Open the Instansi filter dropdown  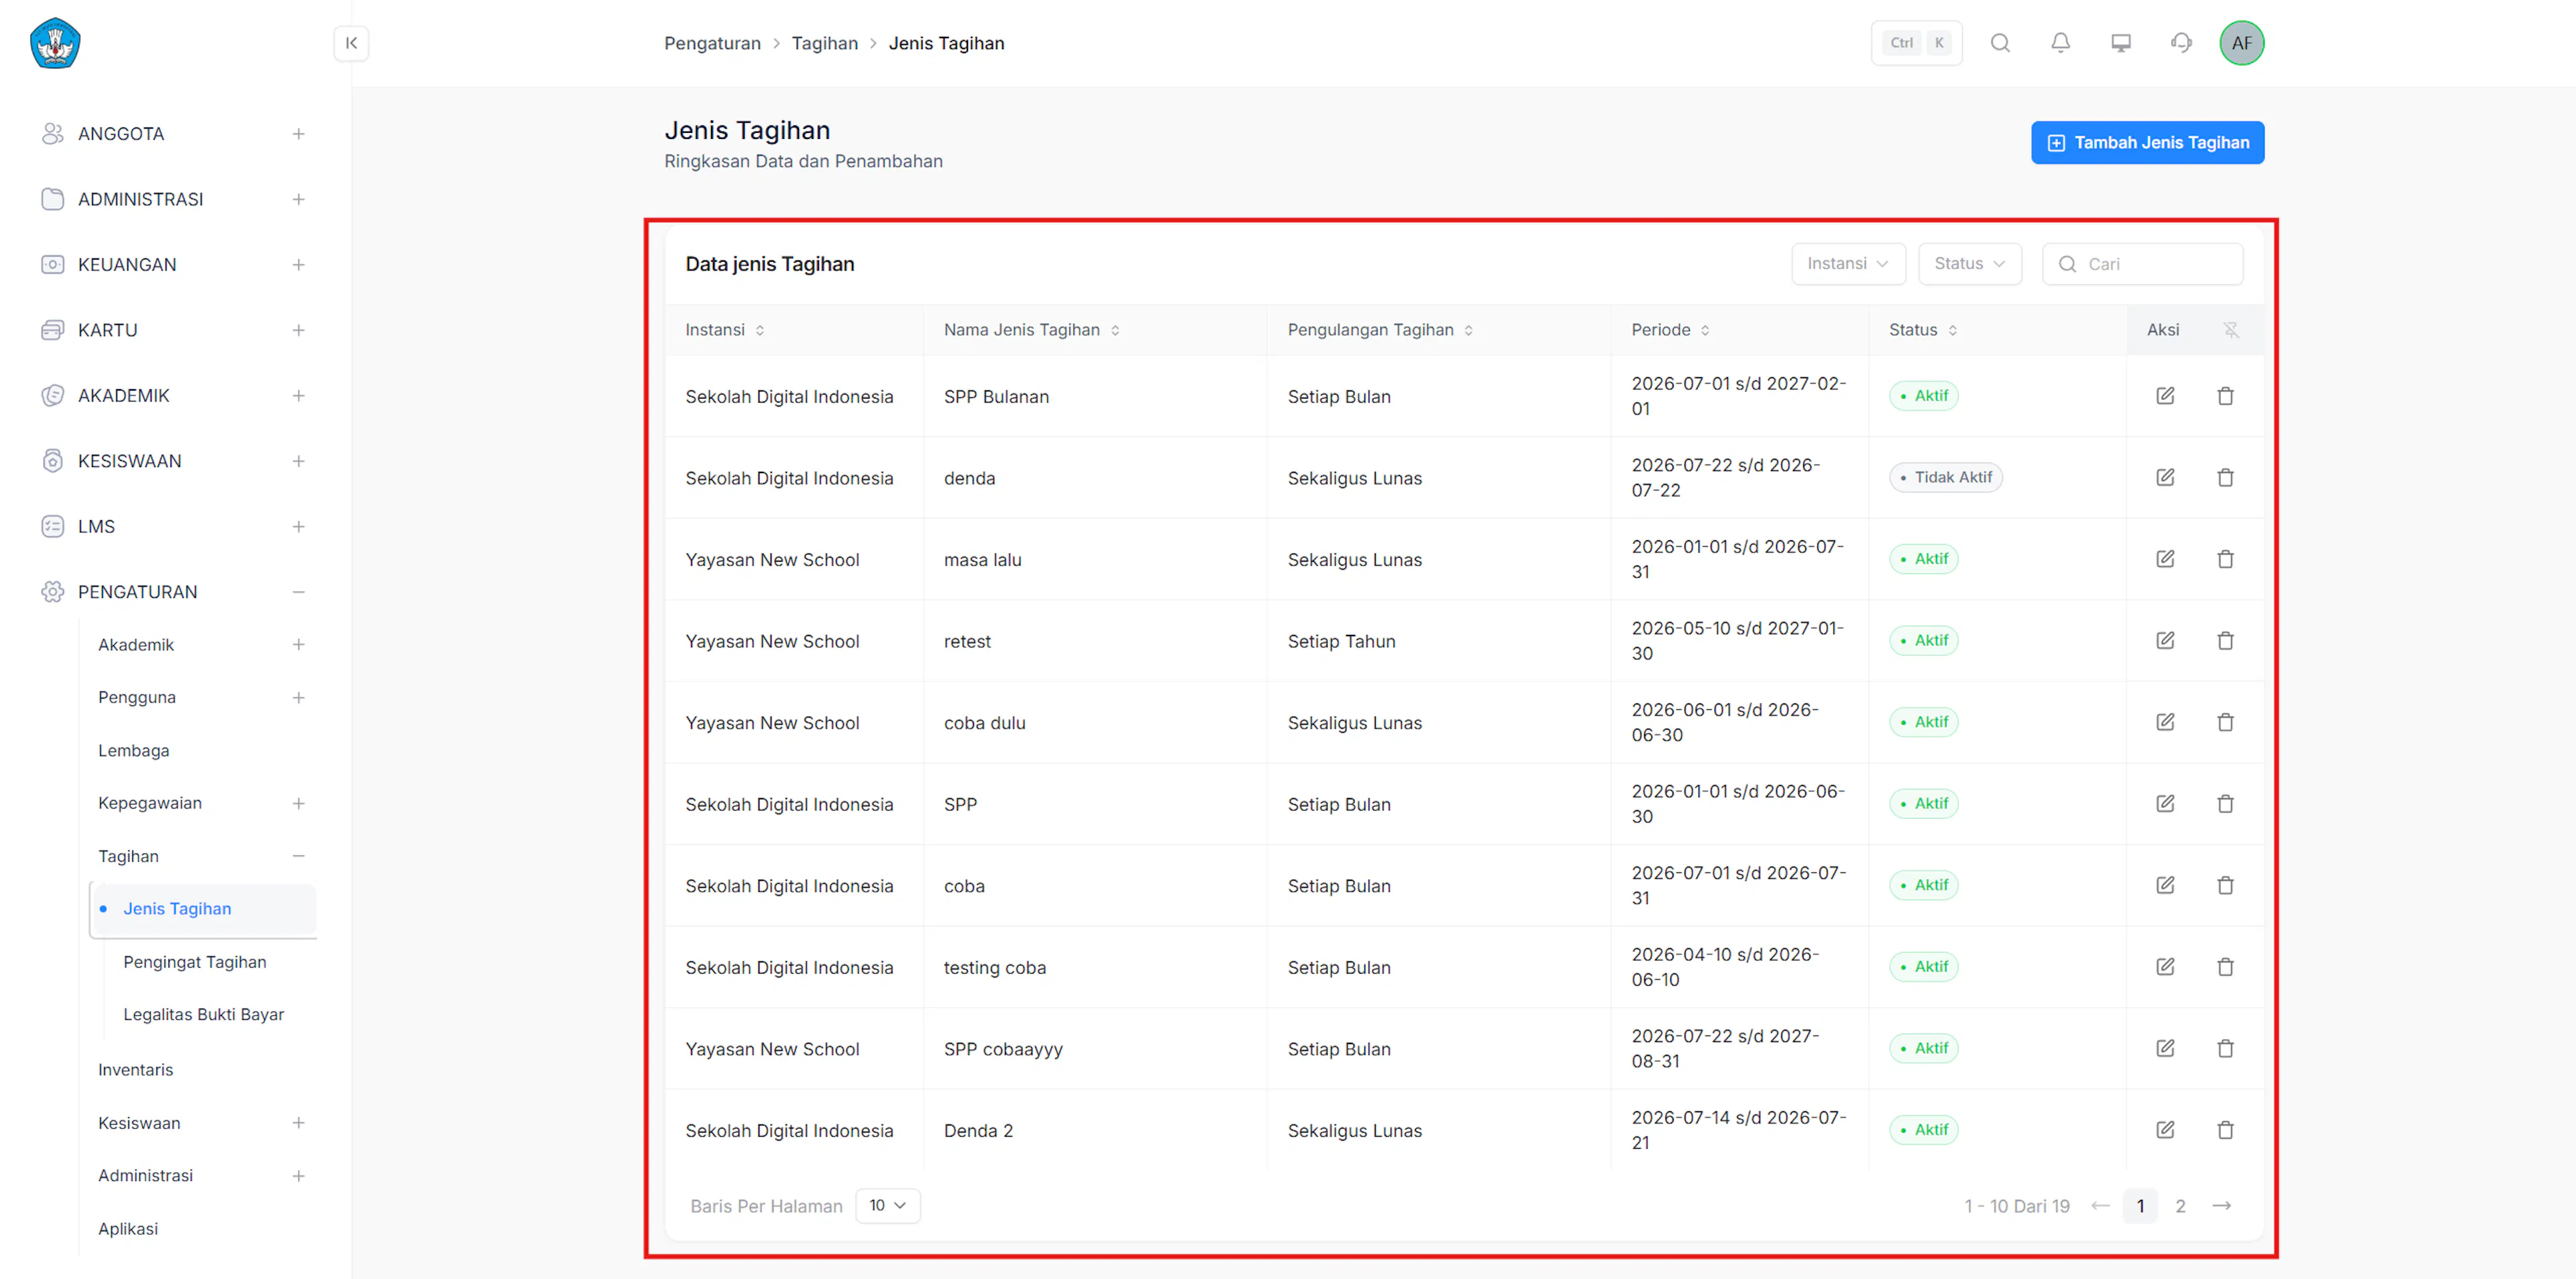(1848, 264)
